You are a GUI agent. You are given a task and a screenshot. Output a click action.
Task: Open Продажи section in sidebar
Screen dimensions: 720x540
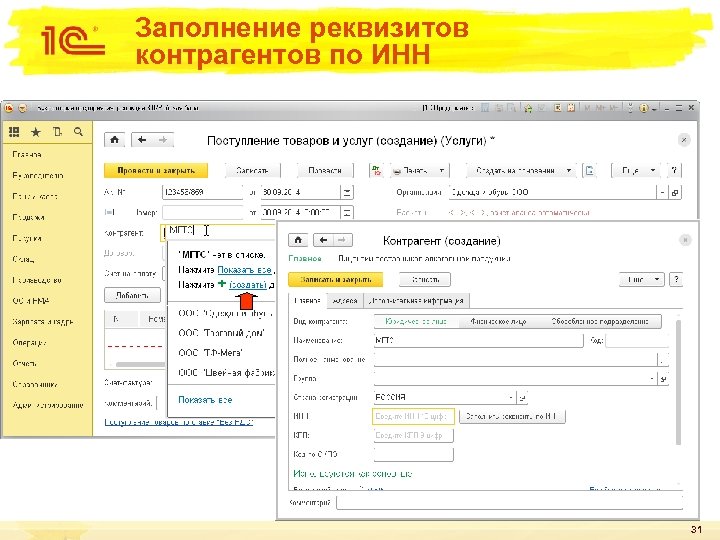[x=28, y=217]
